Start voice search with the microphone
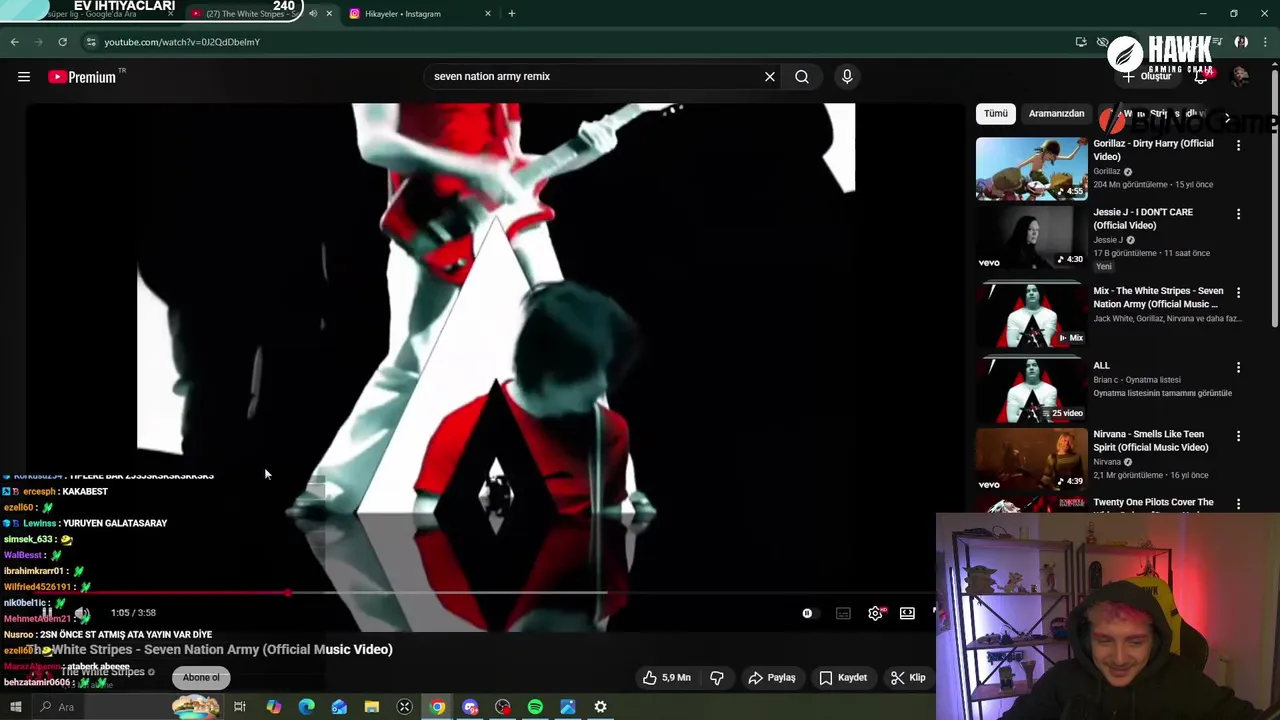The height and width of the screenshot is (720, 1280). (x=847, y=76)
